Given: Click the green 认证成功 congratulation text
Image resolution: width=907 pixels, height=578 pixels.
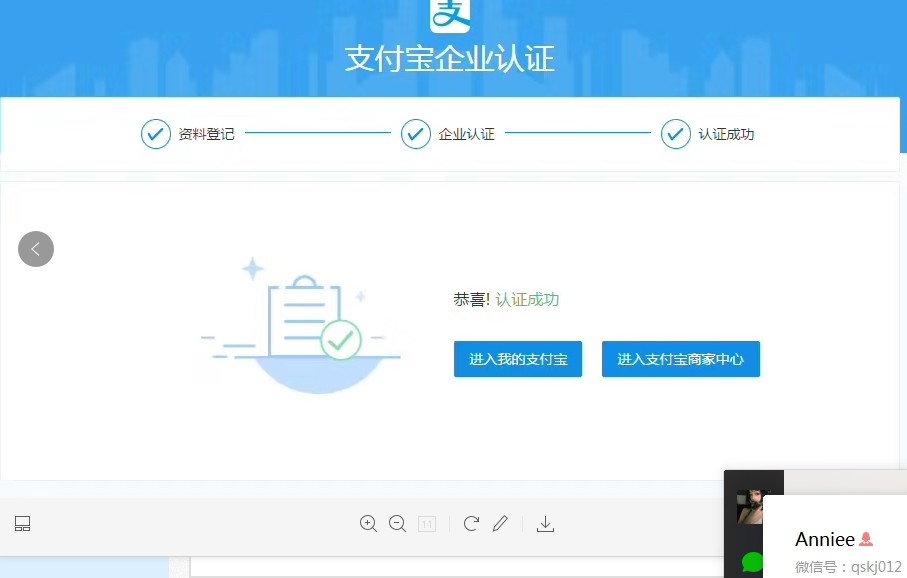Looking at the screenshot, I should (527, 300).
